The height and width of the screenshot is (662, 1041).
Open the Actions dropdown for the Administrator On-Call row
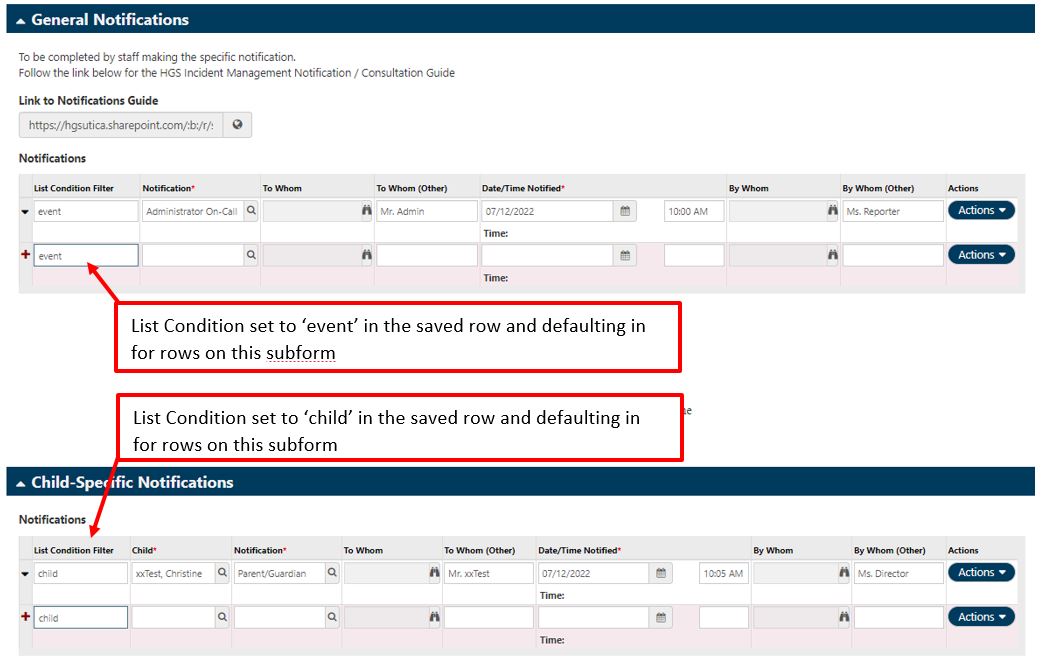[x=980, y=211]
